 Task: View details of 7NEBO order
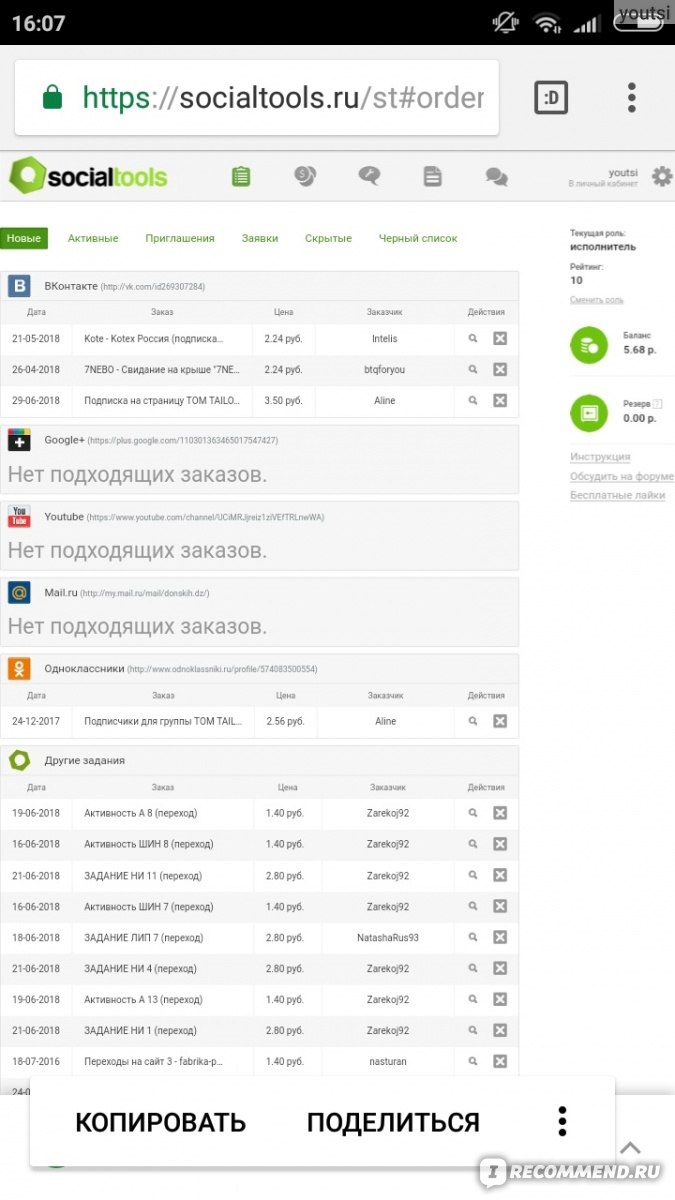(x=473, y=370)
